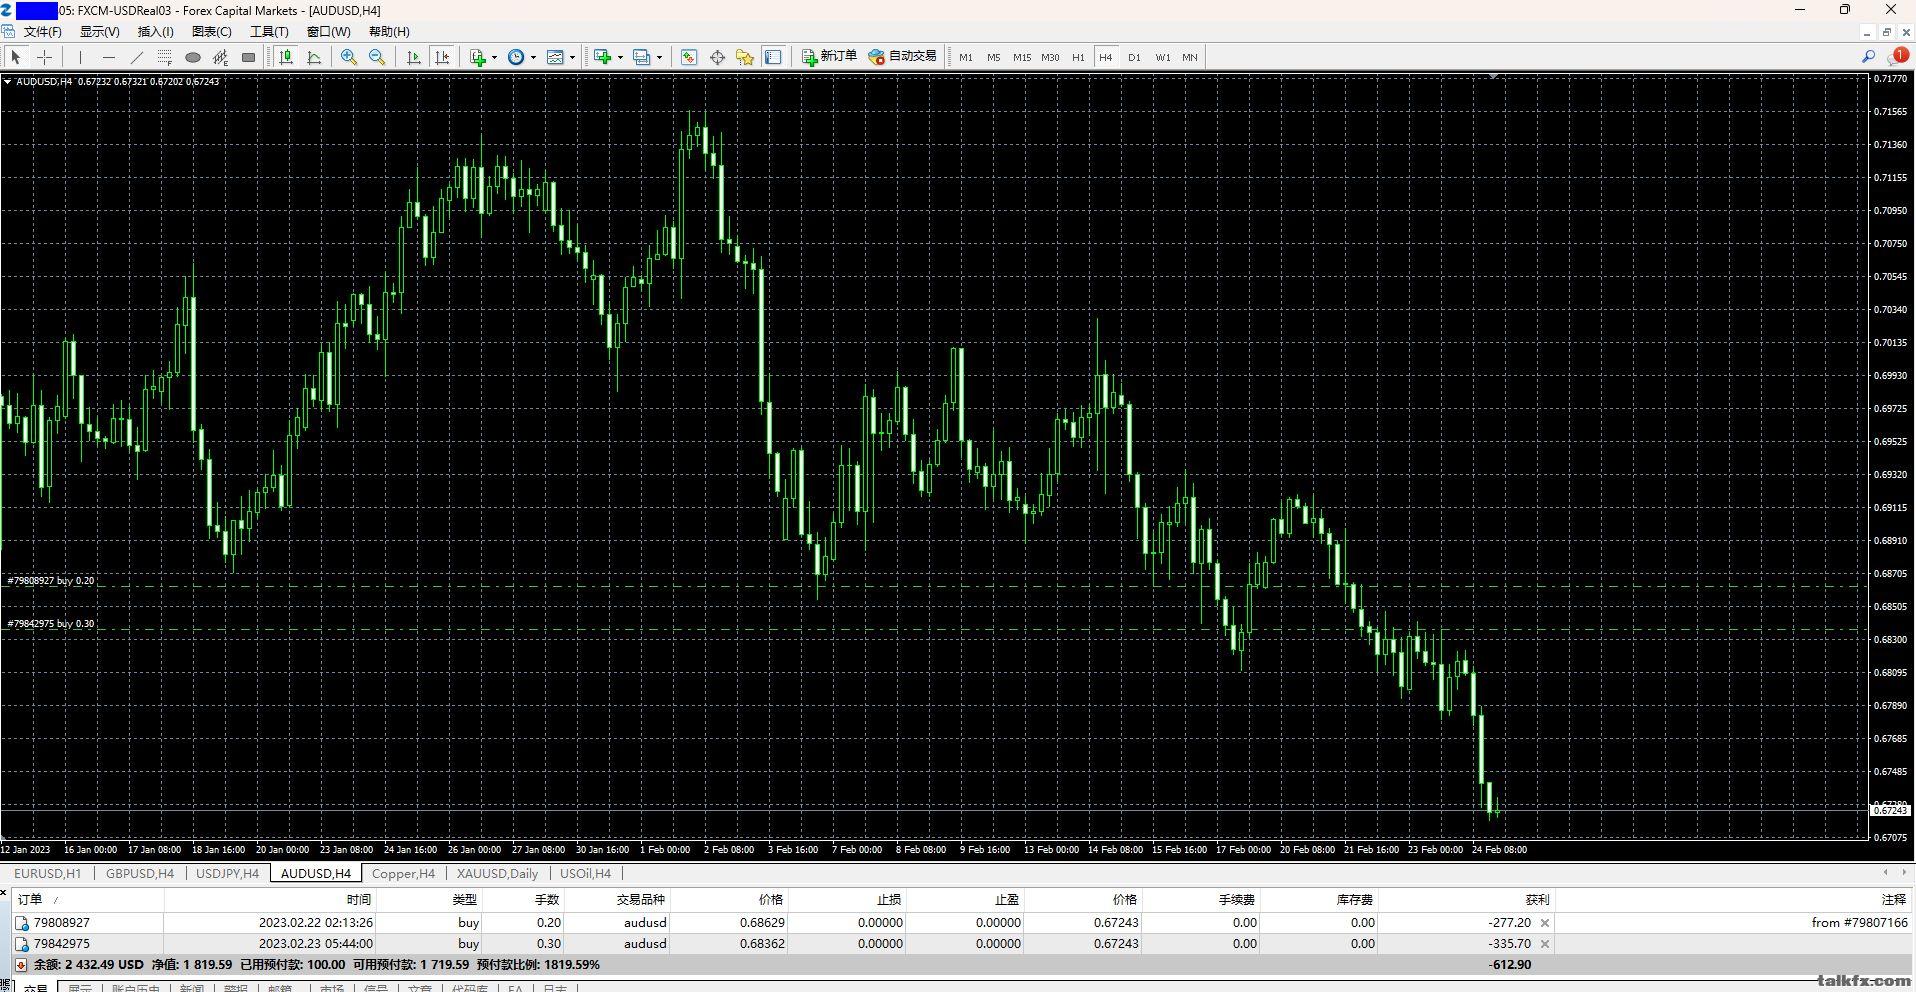
Task: Toggle chart auto scroll
Action: pyautogui.click(x=414, y=57)
